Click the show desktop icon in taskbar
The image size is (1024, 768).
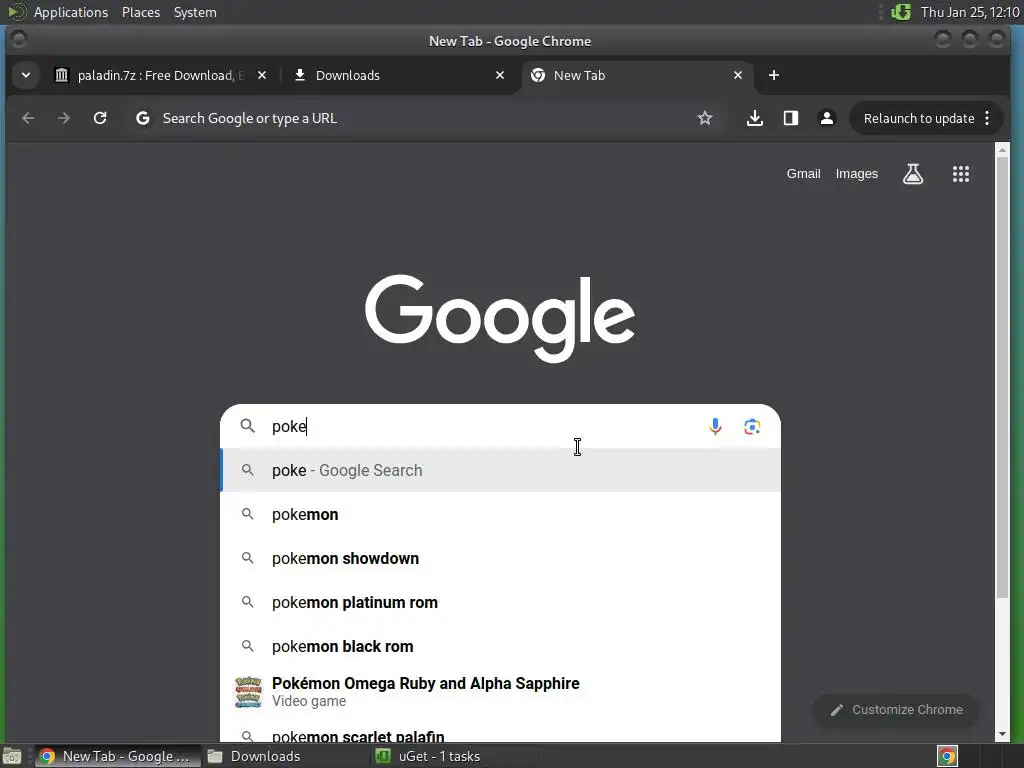coord(12,756)
